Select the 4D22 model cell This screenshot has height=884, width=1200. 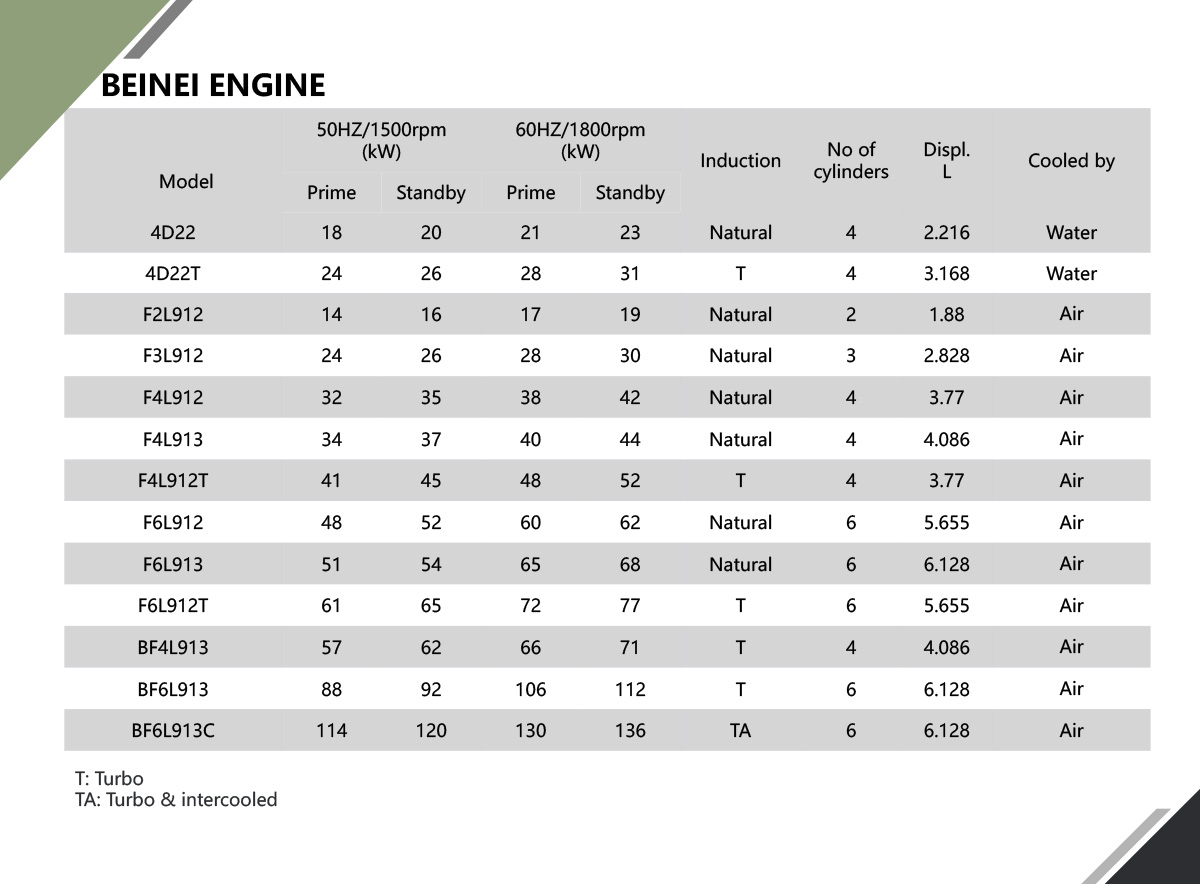click(x=173, y=233)
